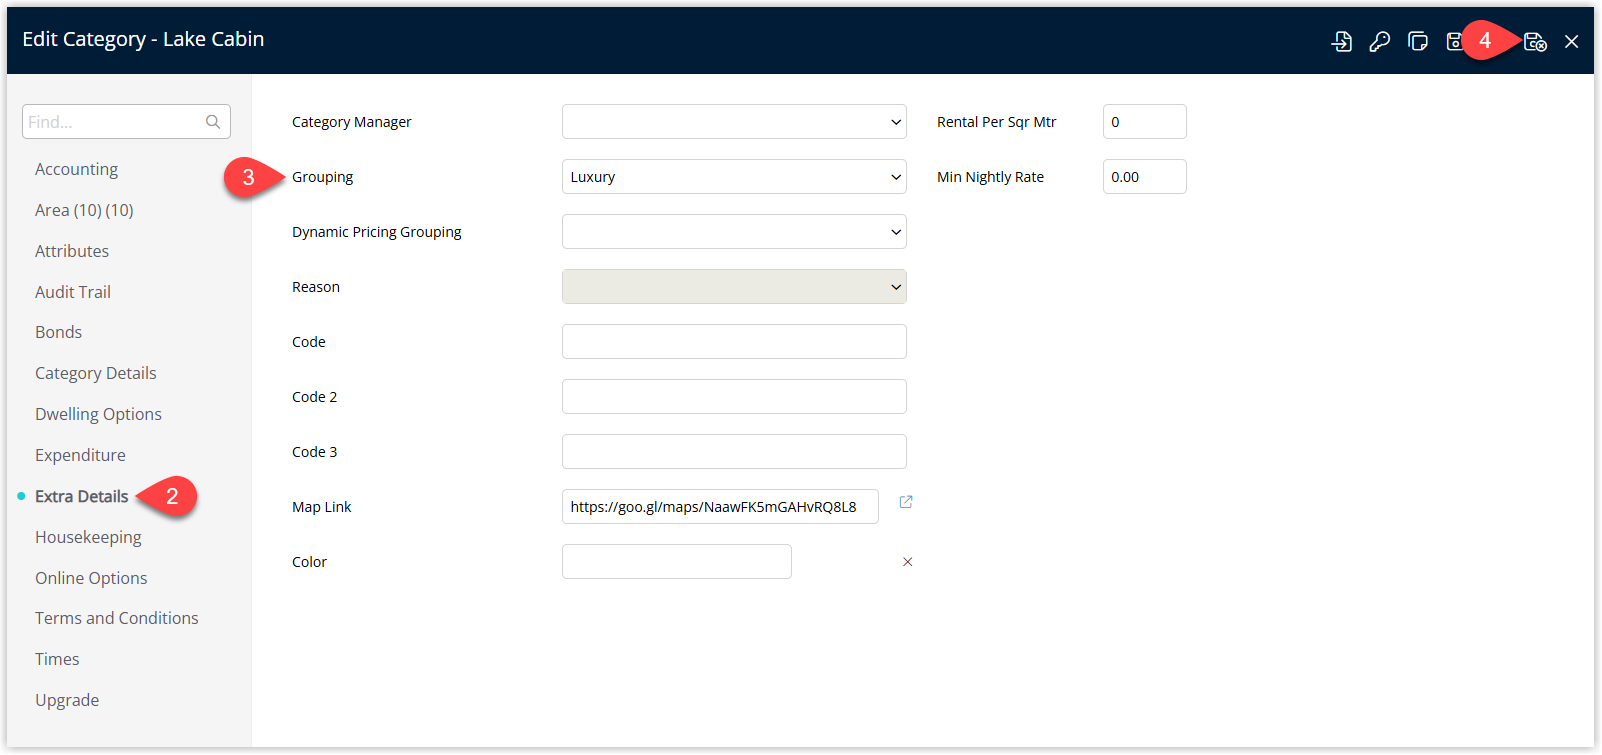The image size is (1602, 755).
Task: Click the duplicate notes icon in header
Action: pos(1417,41)
